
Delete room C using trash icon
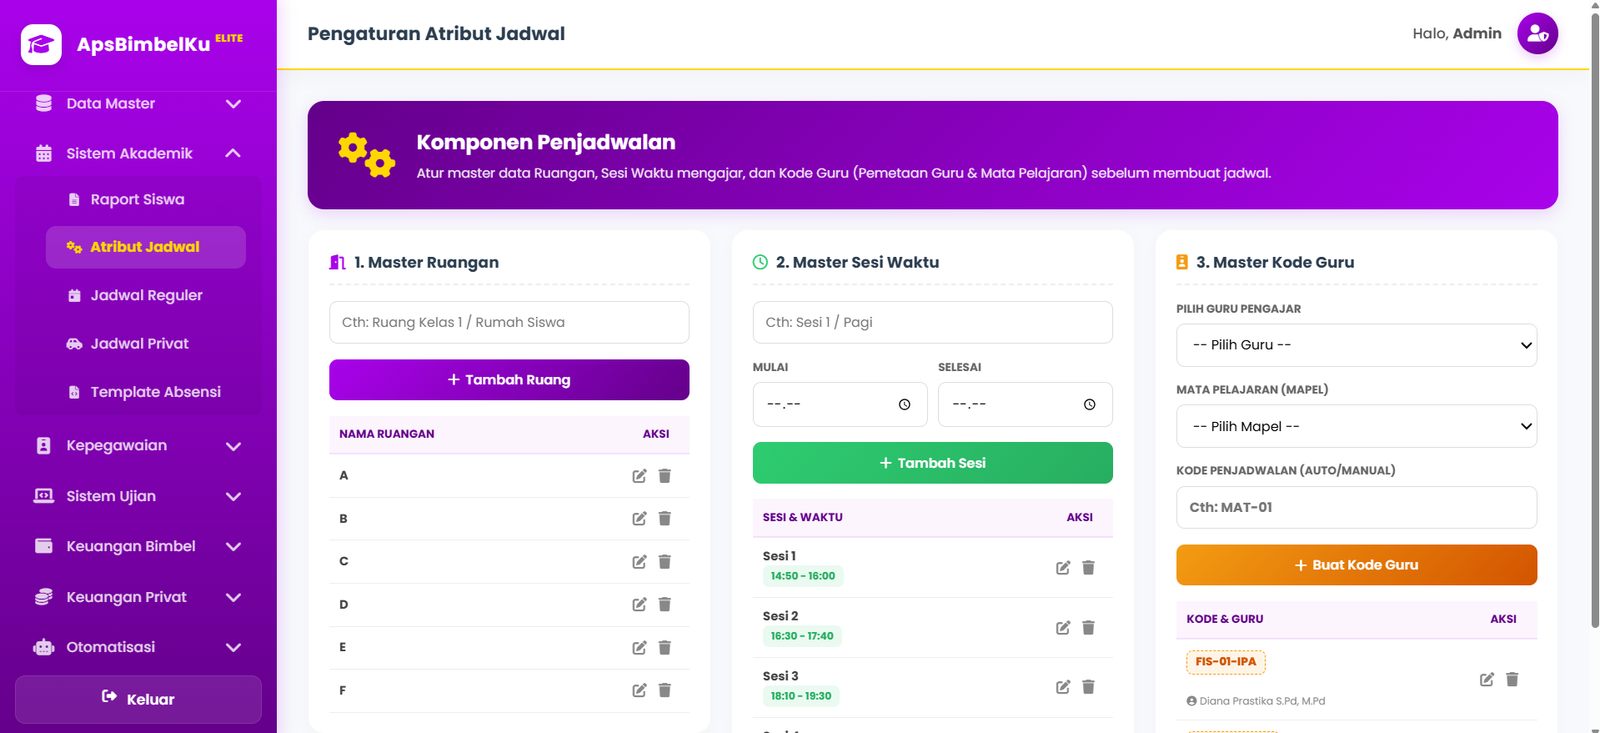point(665,561)
